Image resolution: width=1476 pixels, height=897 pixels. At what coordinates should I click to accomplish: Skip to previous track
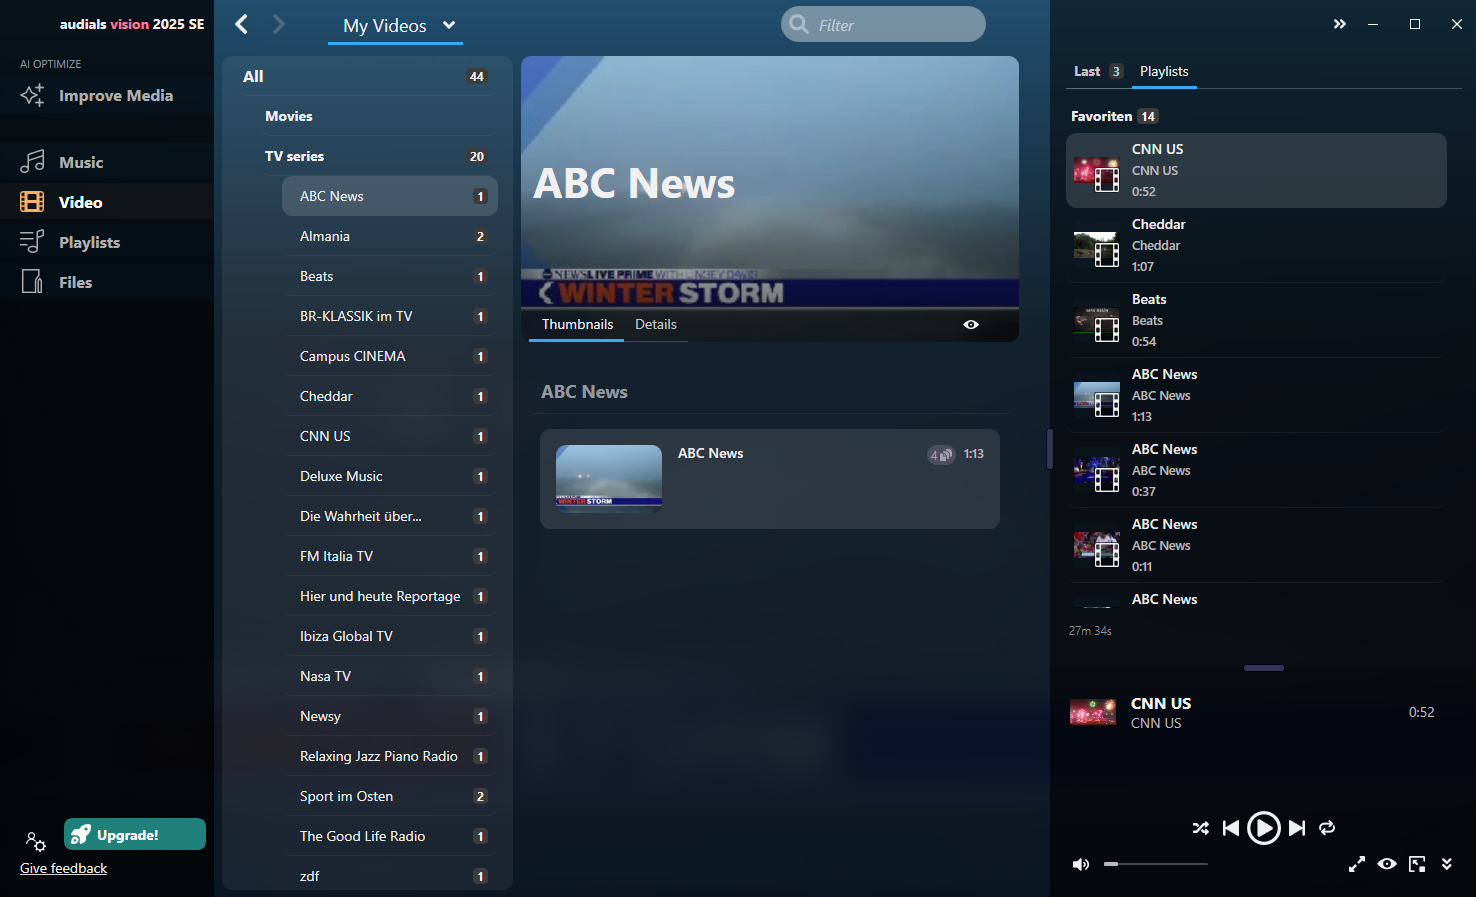click(1231, 828)
